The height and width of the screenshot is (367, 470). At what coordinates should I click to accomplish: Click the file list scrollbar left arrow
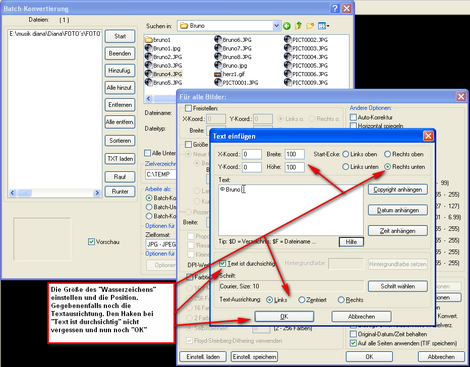(x=149, y=98)
